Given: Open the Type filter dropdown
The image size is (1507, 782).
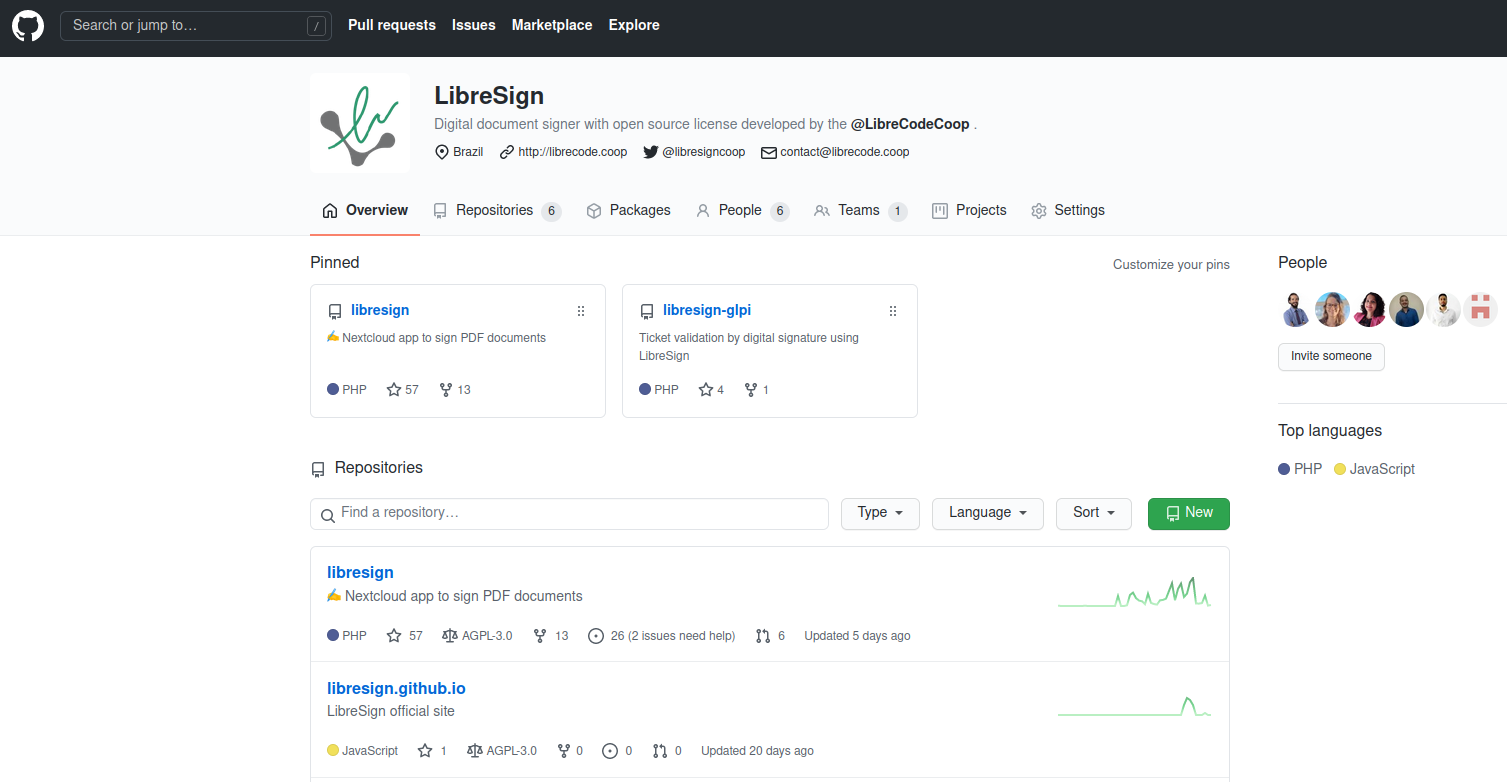Looking at the screenshot, I should click(880, 513).
